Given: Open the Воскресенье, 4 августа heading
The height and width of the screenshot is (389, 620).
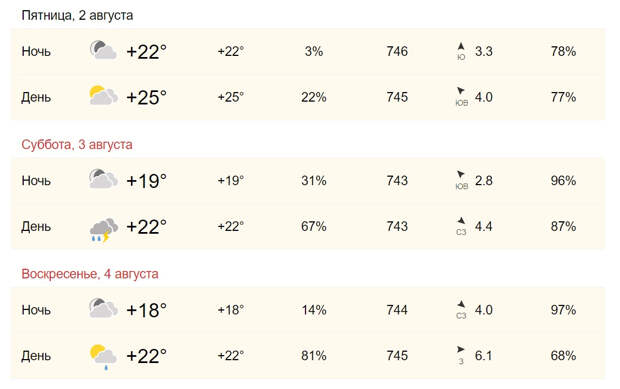Looking at the screenshot, I should coord(90,274).
